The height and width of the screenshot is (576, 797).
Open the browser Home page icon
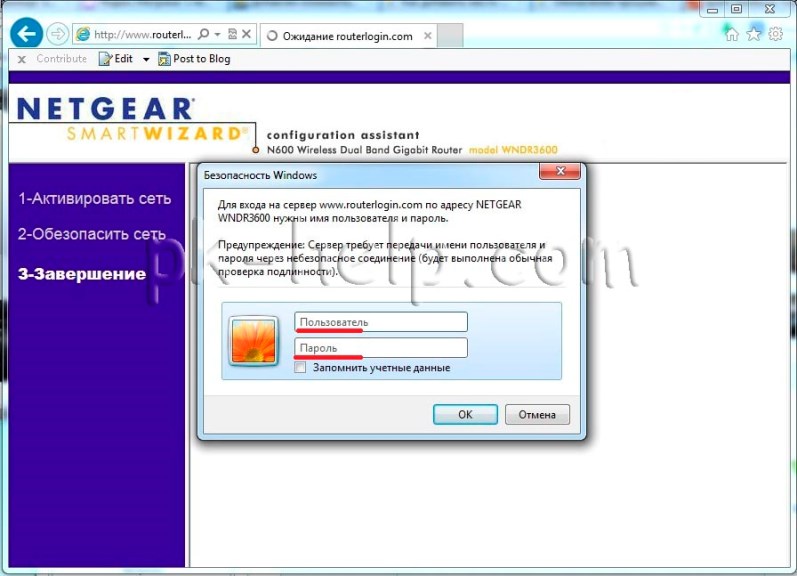point(732,34)
